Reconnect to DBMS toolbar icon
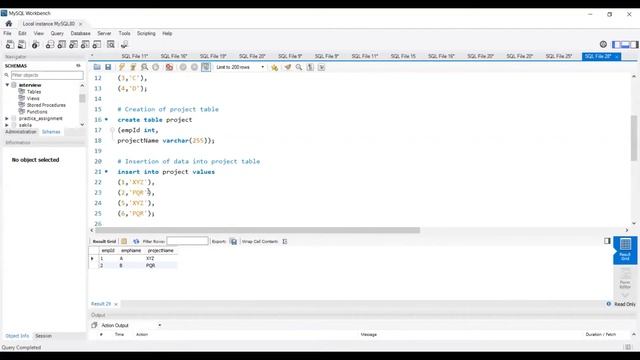The image size is (640, 360). pyautogui.click(x=124, y=44)
